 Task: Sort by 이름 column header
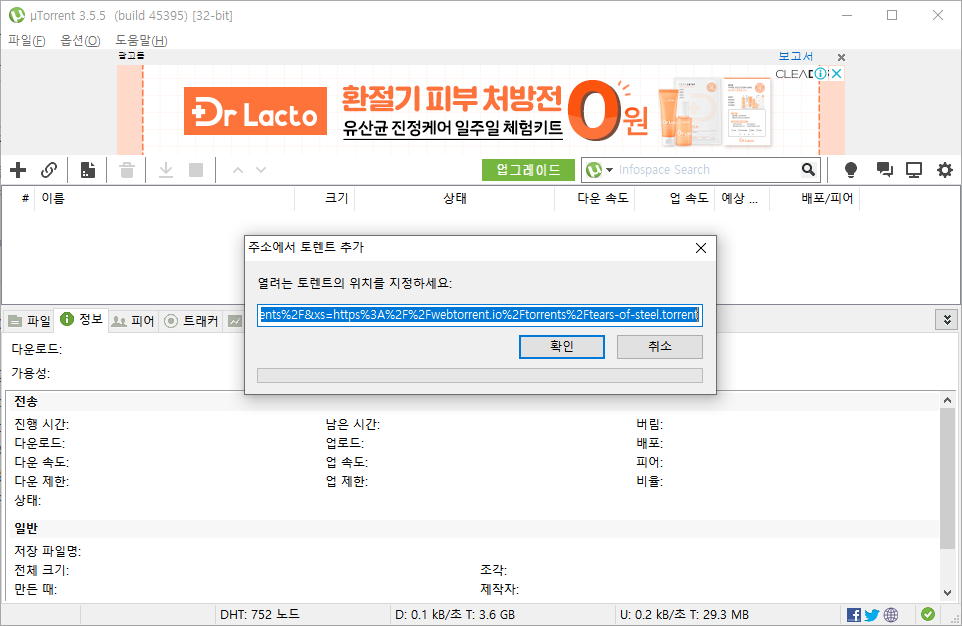pos(164,199)
